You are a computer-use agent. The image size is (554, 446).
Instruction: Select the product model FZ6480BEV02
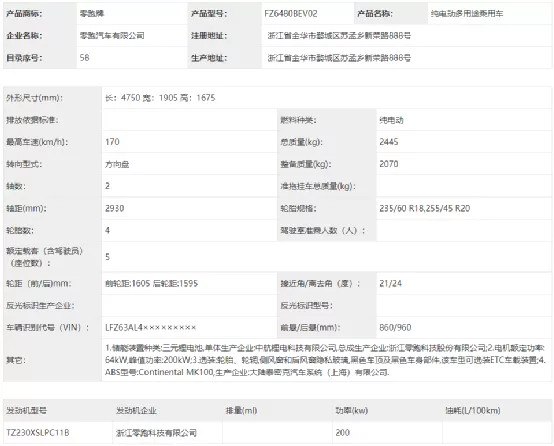click(x=291, y=14)
